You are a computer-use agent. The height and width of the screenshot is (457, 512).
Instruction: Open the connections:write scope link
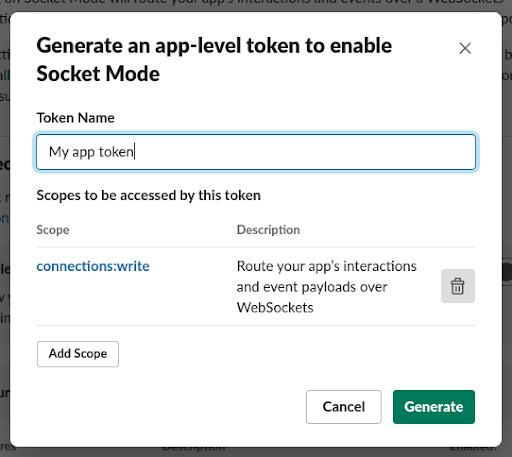pos(93,266)
